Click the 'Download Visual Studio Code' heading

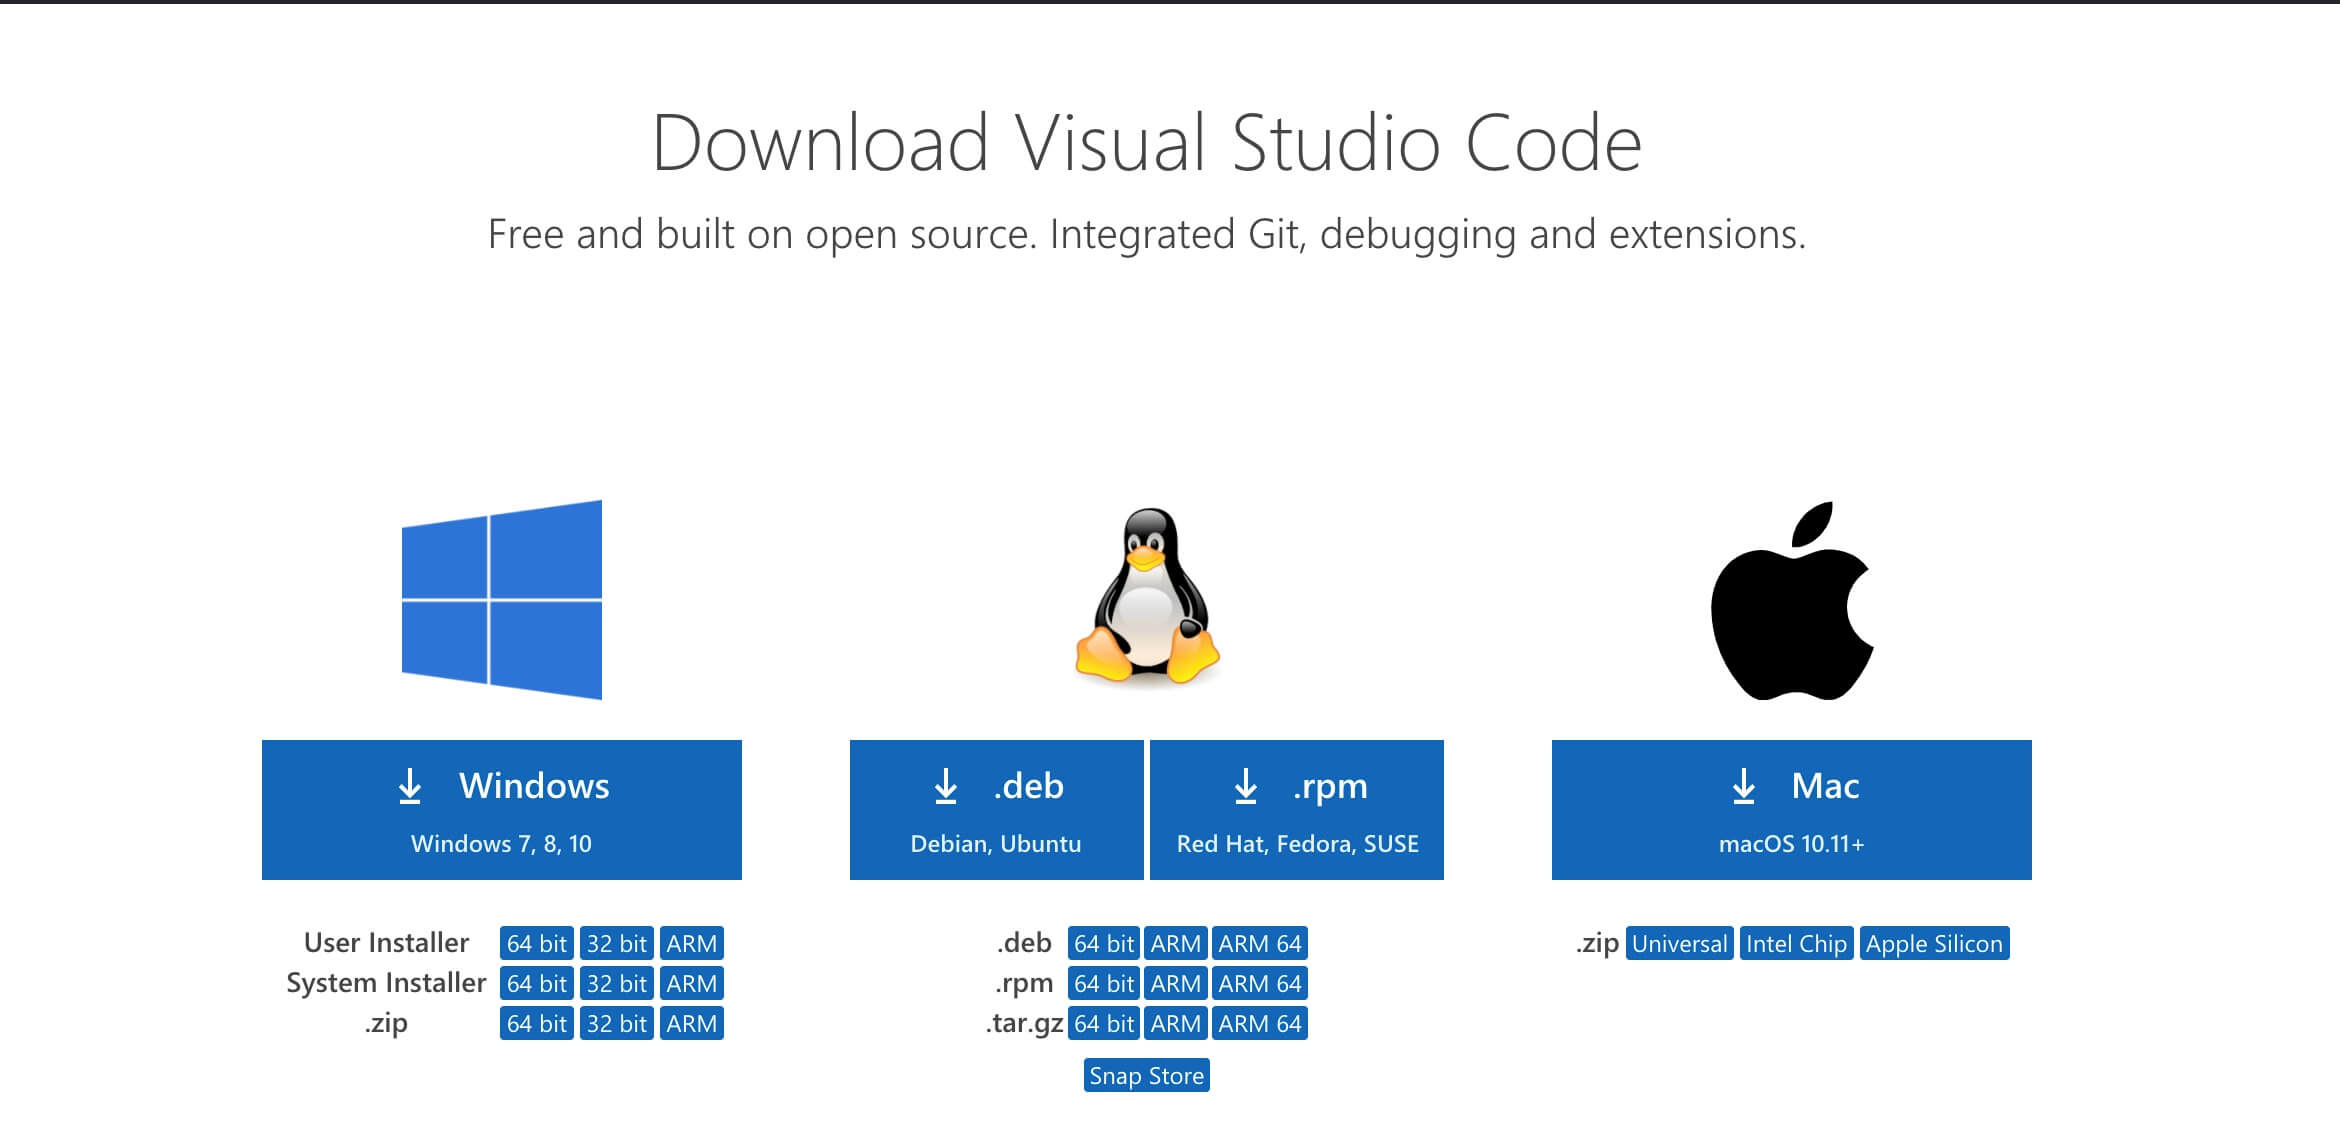tap(1147, 143)
